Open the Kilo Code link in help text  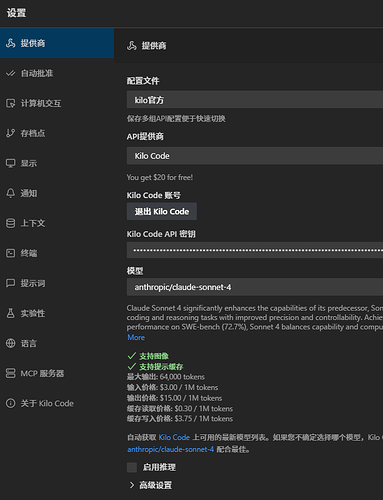click(174, 437)
